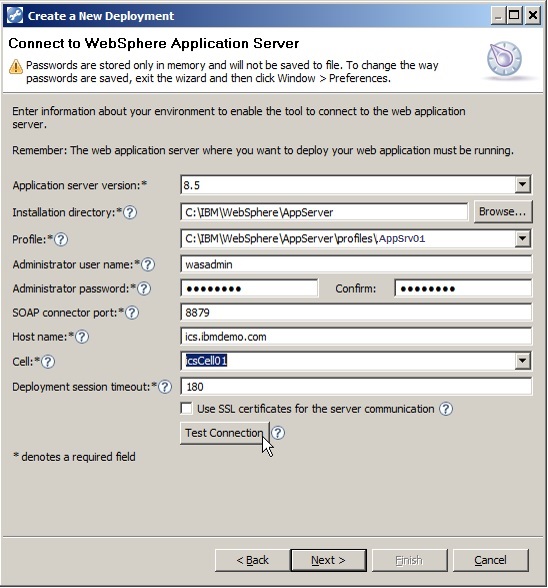Show help for Administrator user name

148,265
